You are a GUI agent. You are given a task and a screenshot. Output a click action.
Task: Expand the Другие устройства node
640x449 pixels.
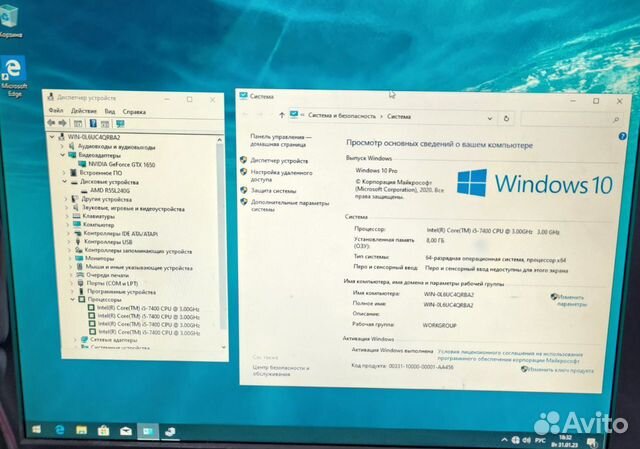66,199
